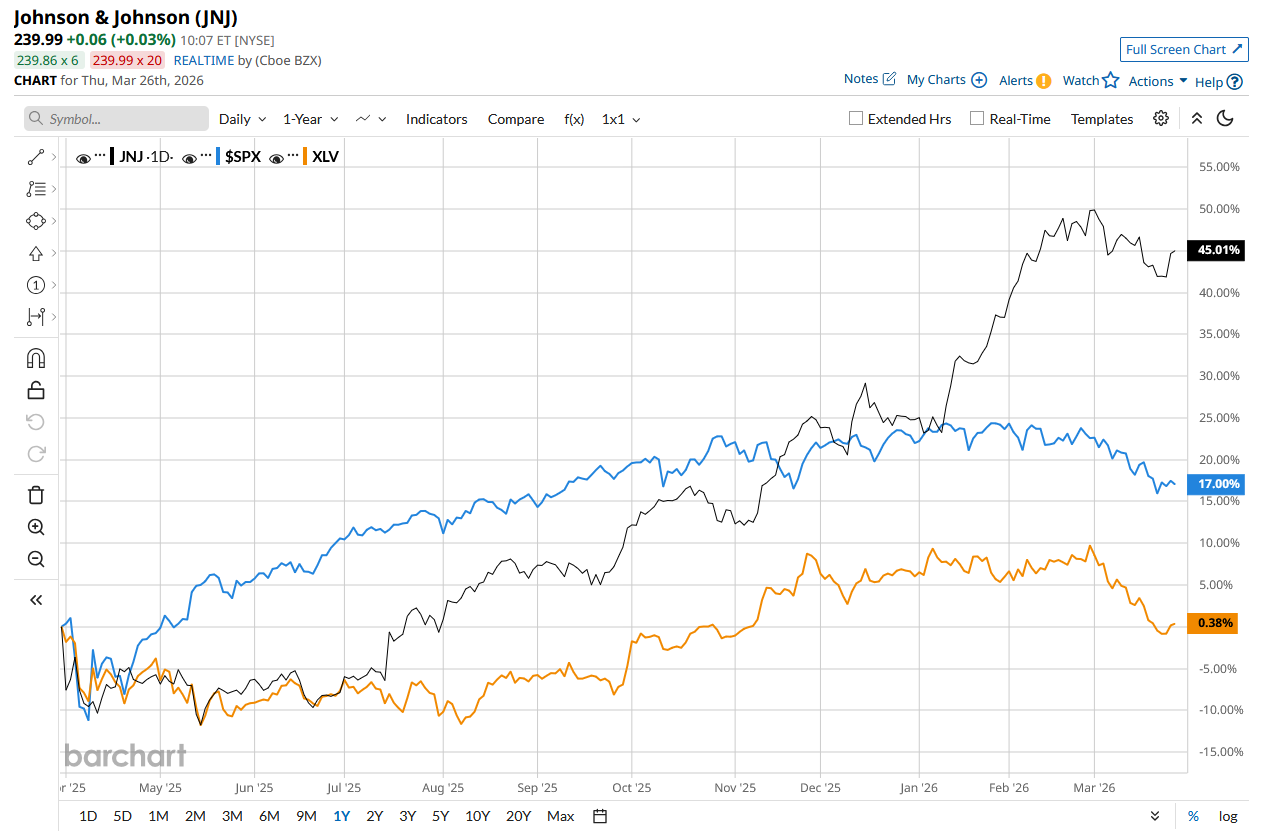Enable Real-Time checkbox
The image size is (1263, 832).
coord(977,118)
